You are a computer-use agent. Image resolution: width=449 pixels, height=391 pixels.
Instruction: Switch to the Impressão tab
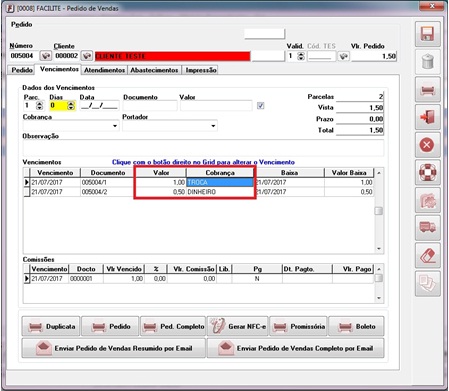[x=201, y=70]
